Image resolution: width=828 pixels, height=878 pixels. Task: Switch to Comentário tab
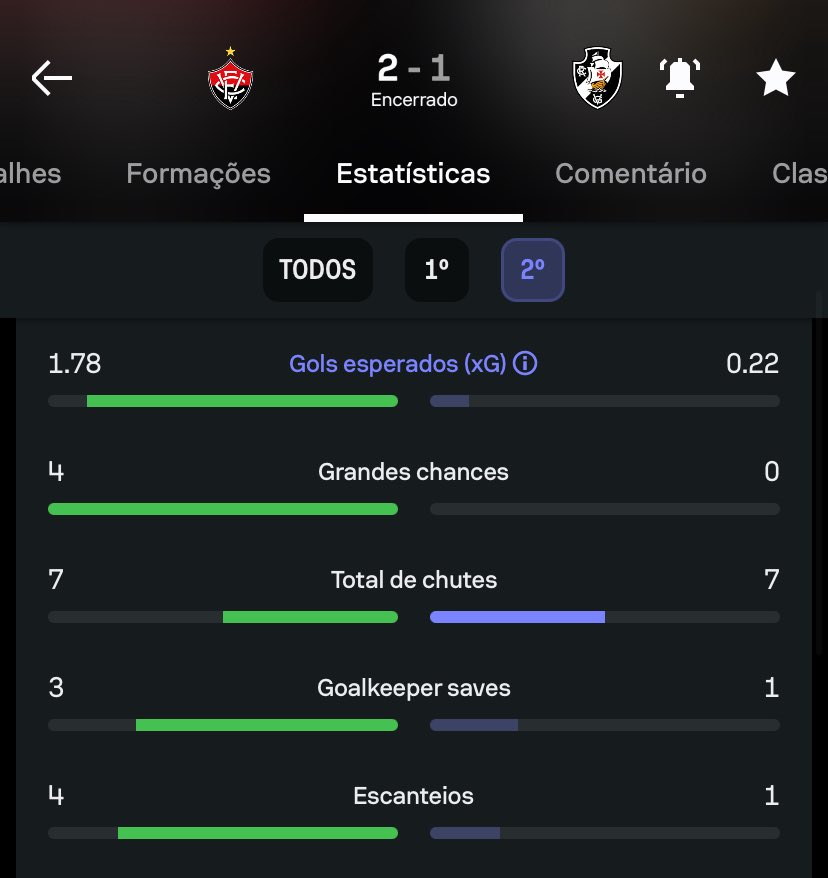click(x=631, y=174)
